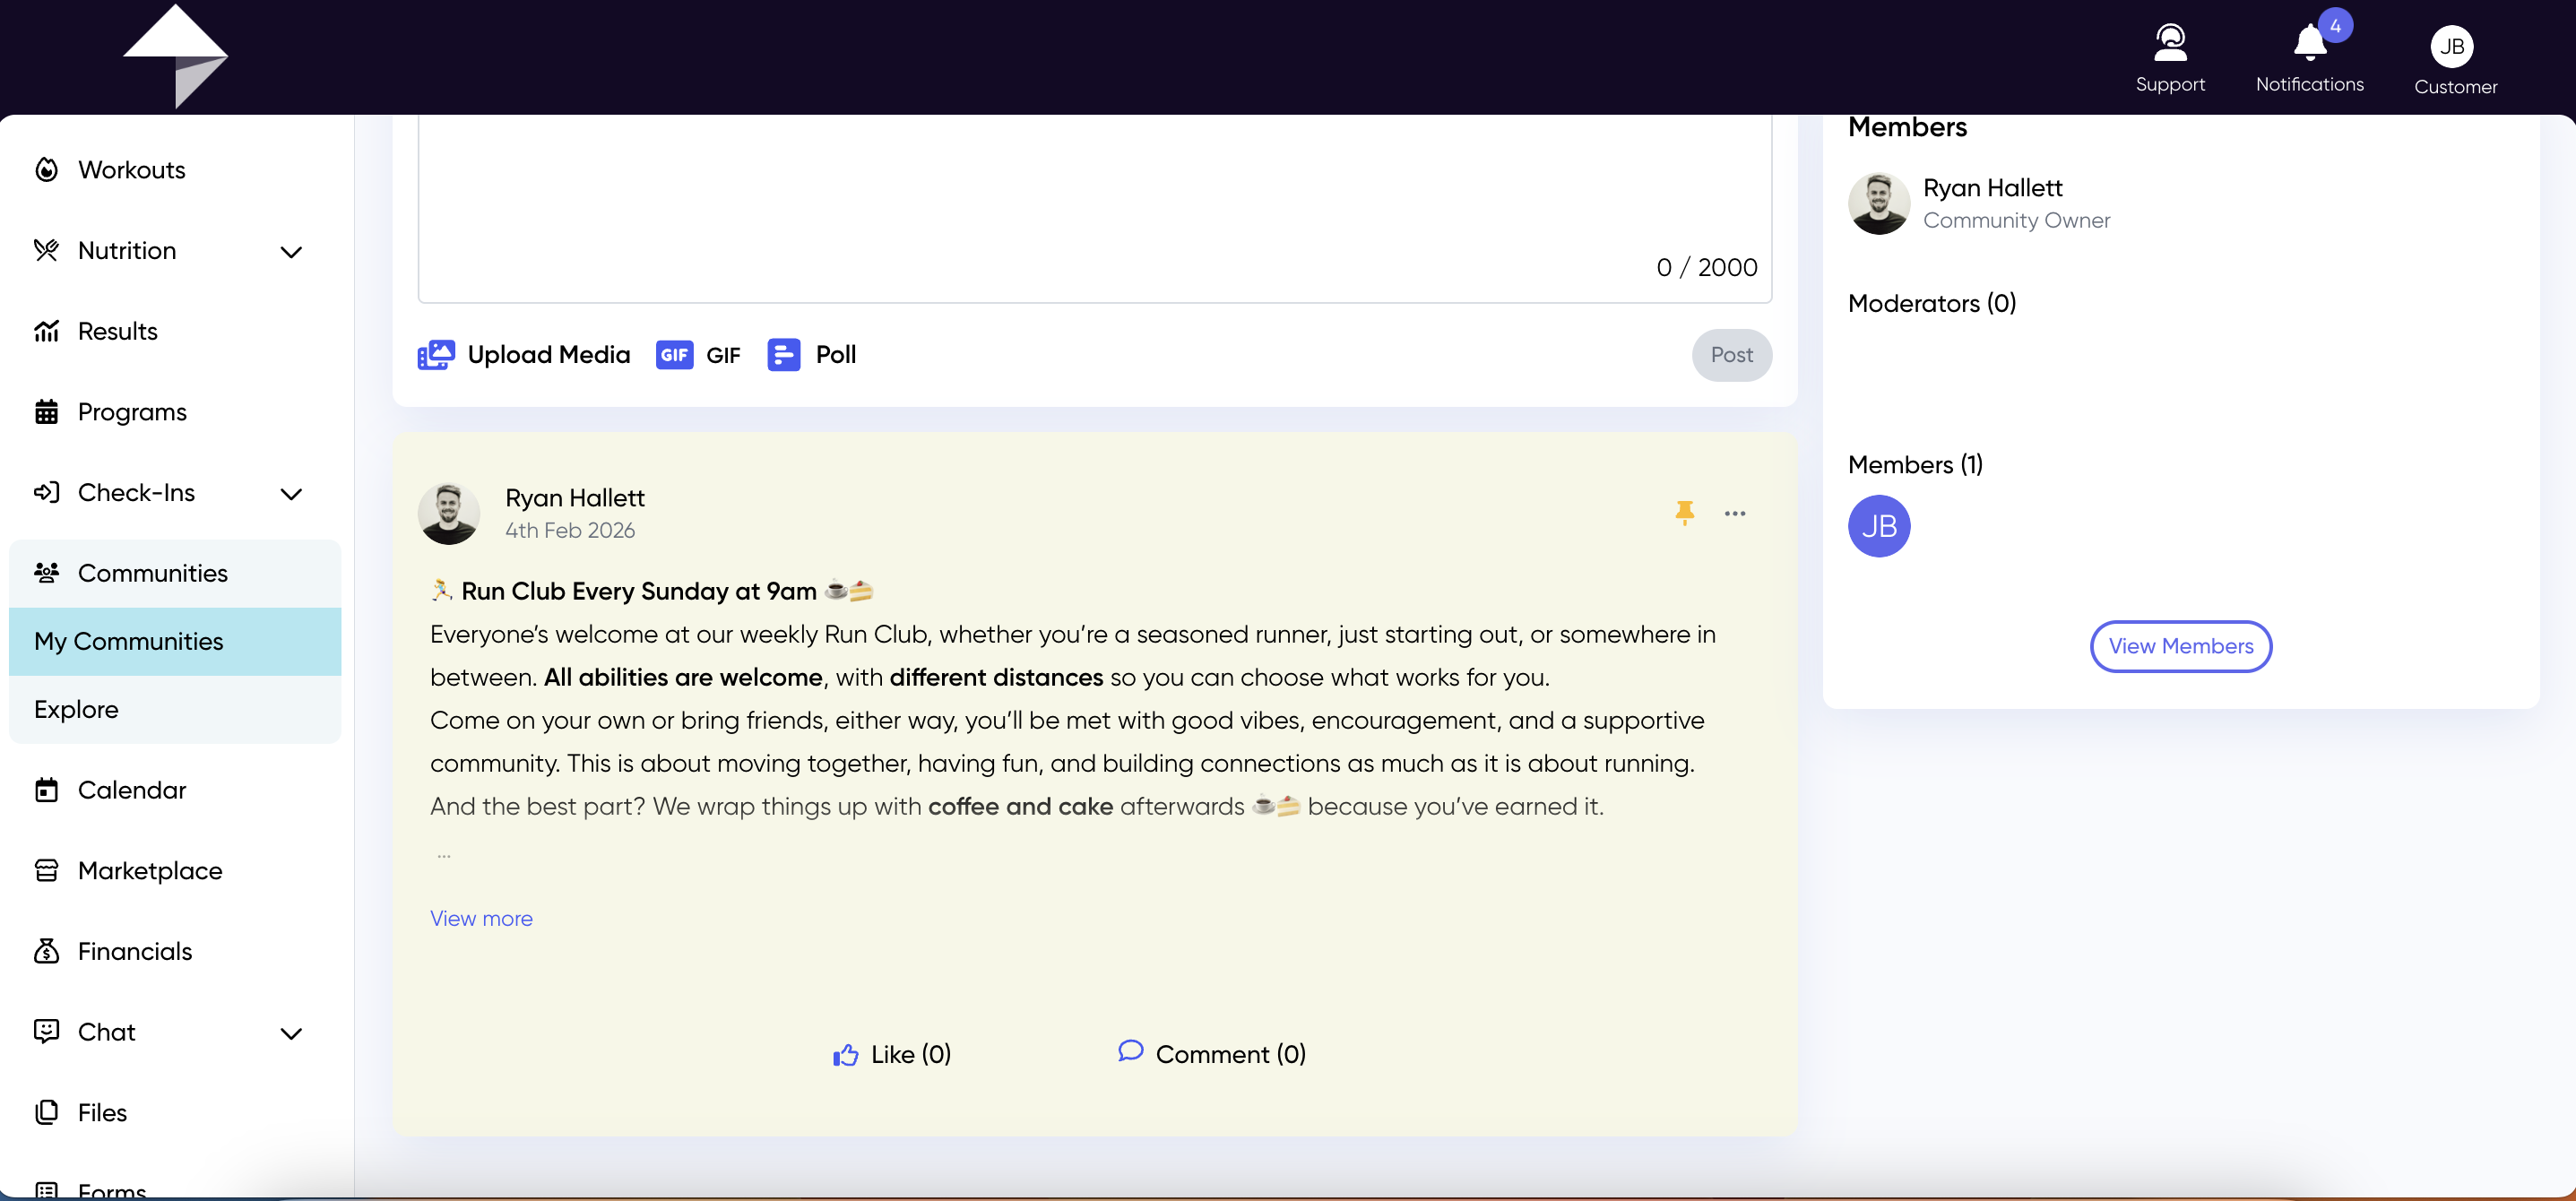Click the JB member avatar
Image resolution: width=2576 pixels, height=1201 pixels.
pos(1878,526)
